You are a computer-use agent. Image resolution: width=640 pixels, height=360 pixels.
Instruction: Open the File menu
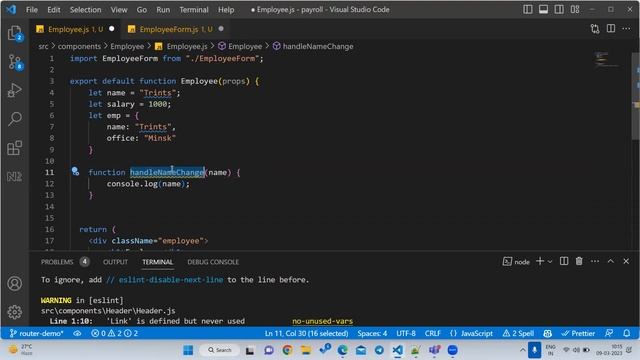31,9
